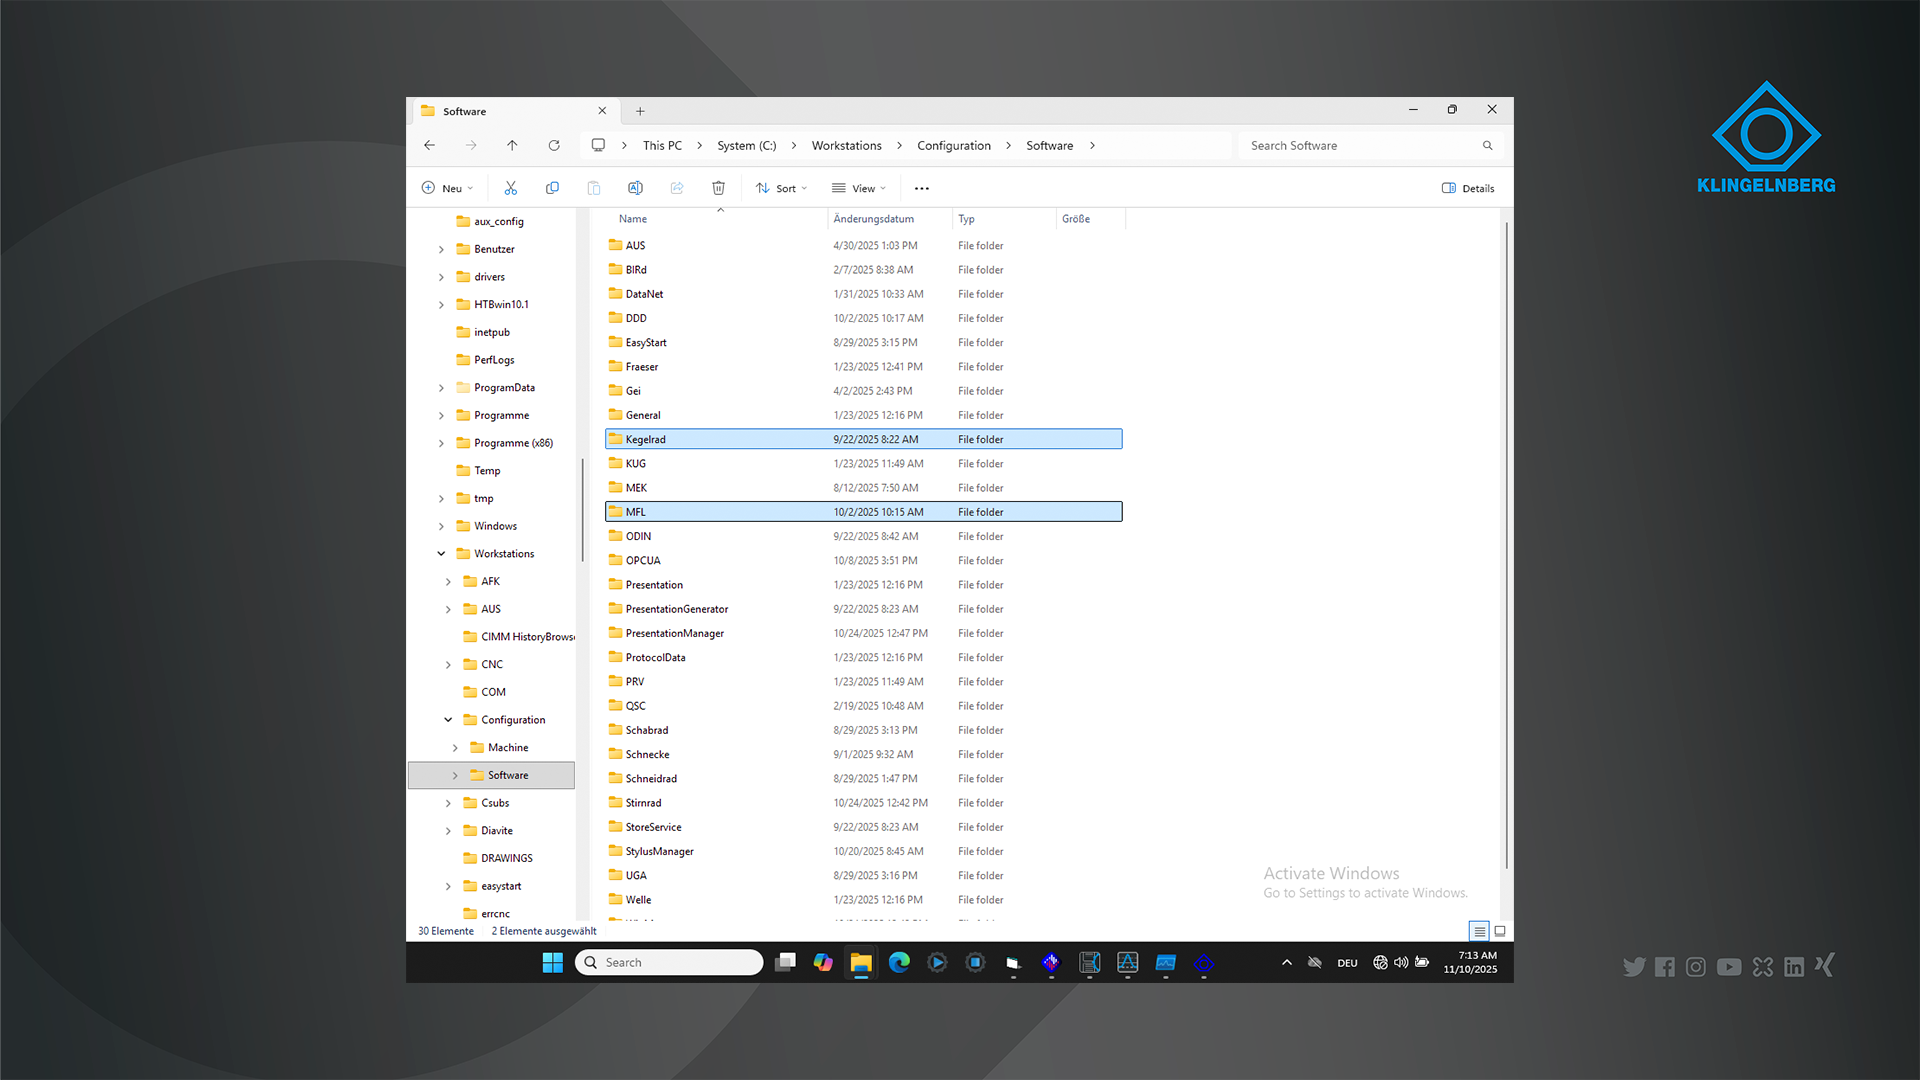Click File Explorer taskbar icon
Image resolution: width=1920 pixels, height=1080 pixels.
pos(861,962)
